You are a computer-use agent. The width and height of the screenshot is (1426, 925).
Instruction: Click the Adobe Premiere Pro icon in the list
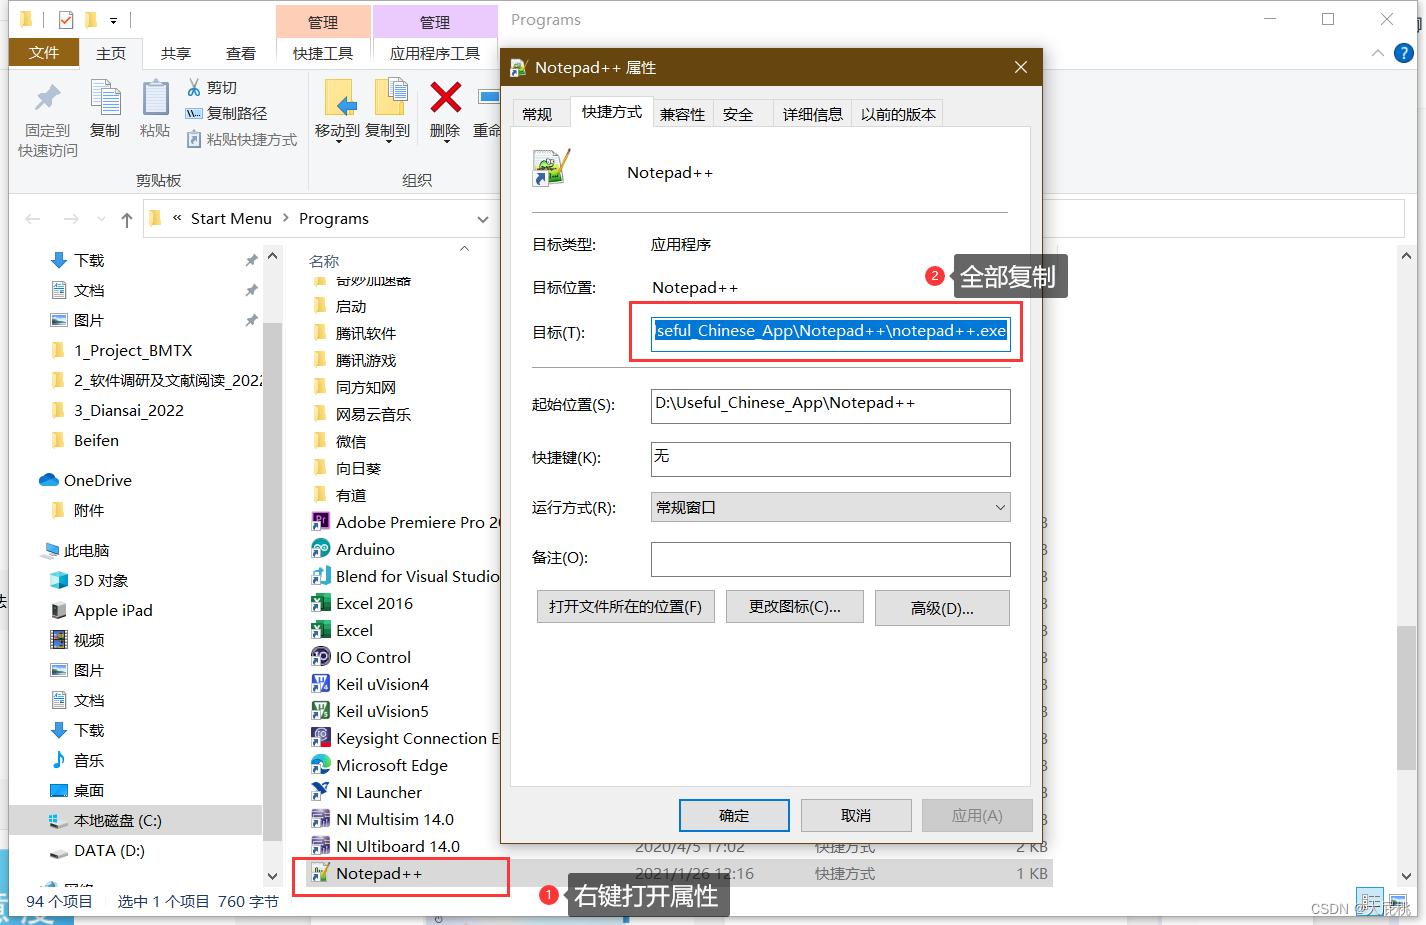pos(320,522)
